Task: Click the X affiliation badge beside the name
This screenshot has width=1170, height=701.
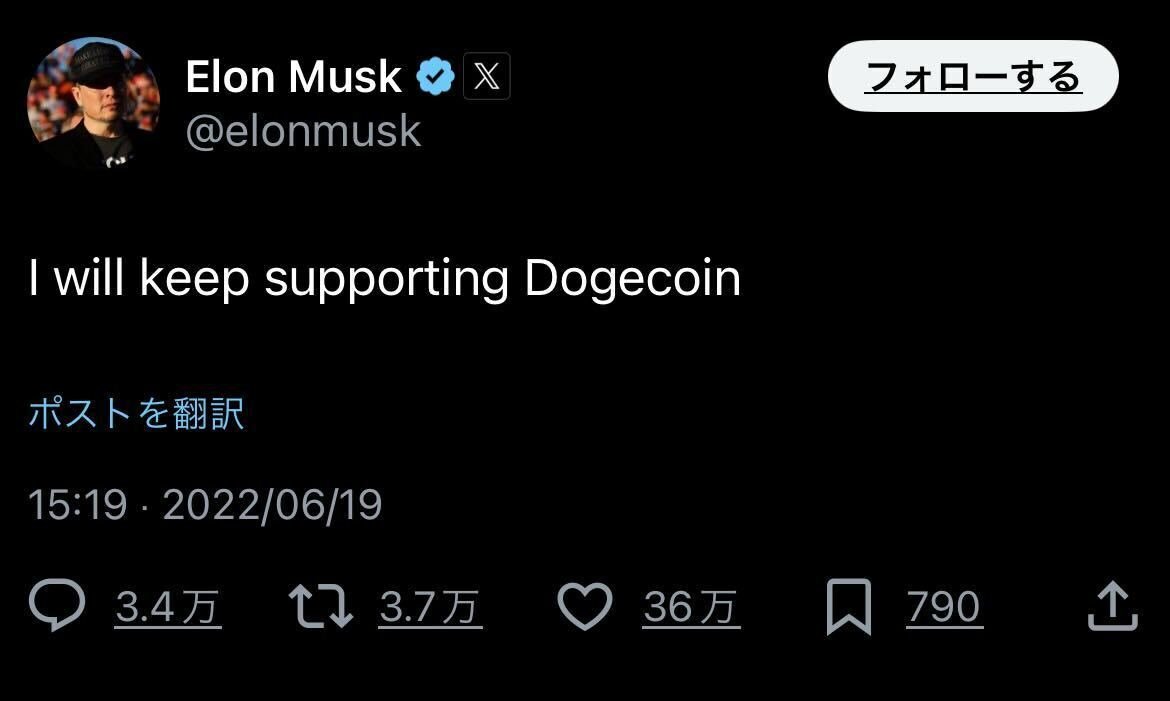Action: 487,77
